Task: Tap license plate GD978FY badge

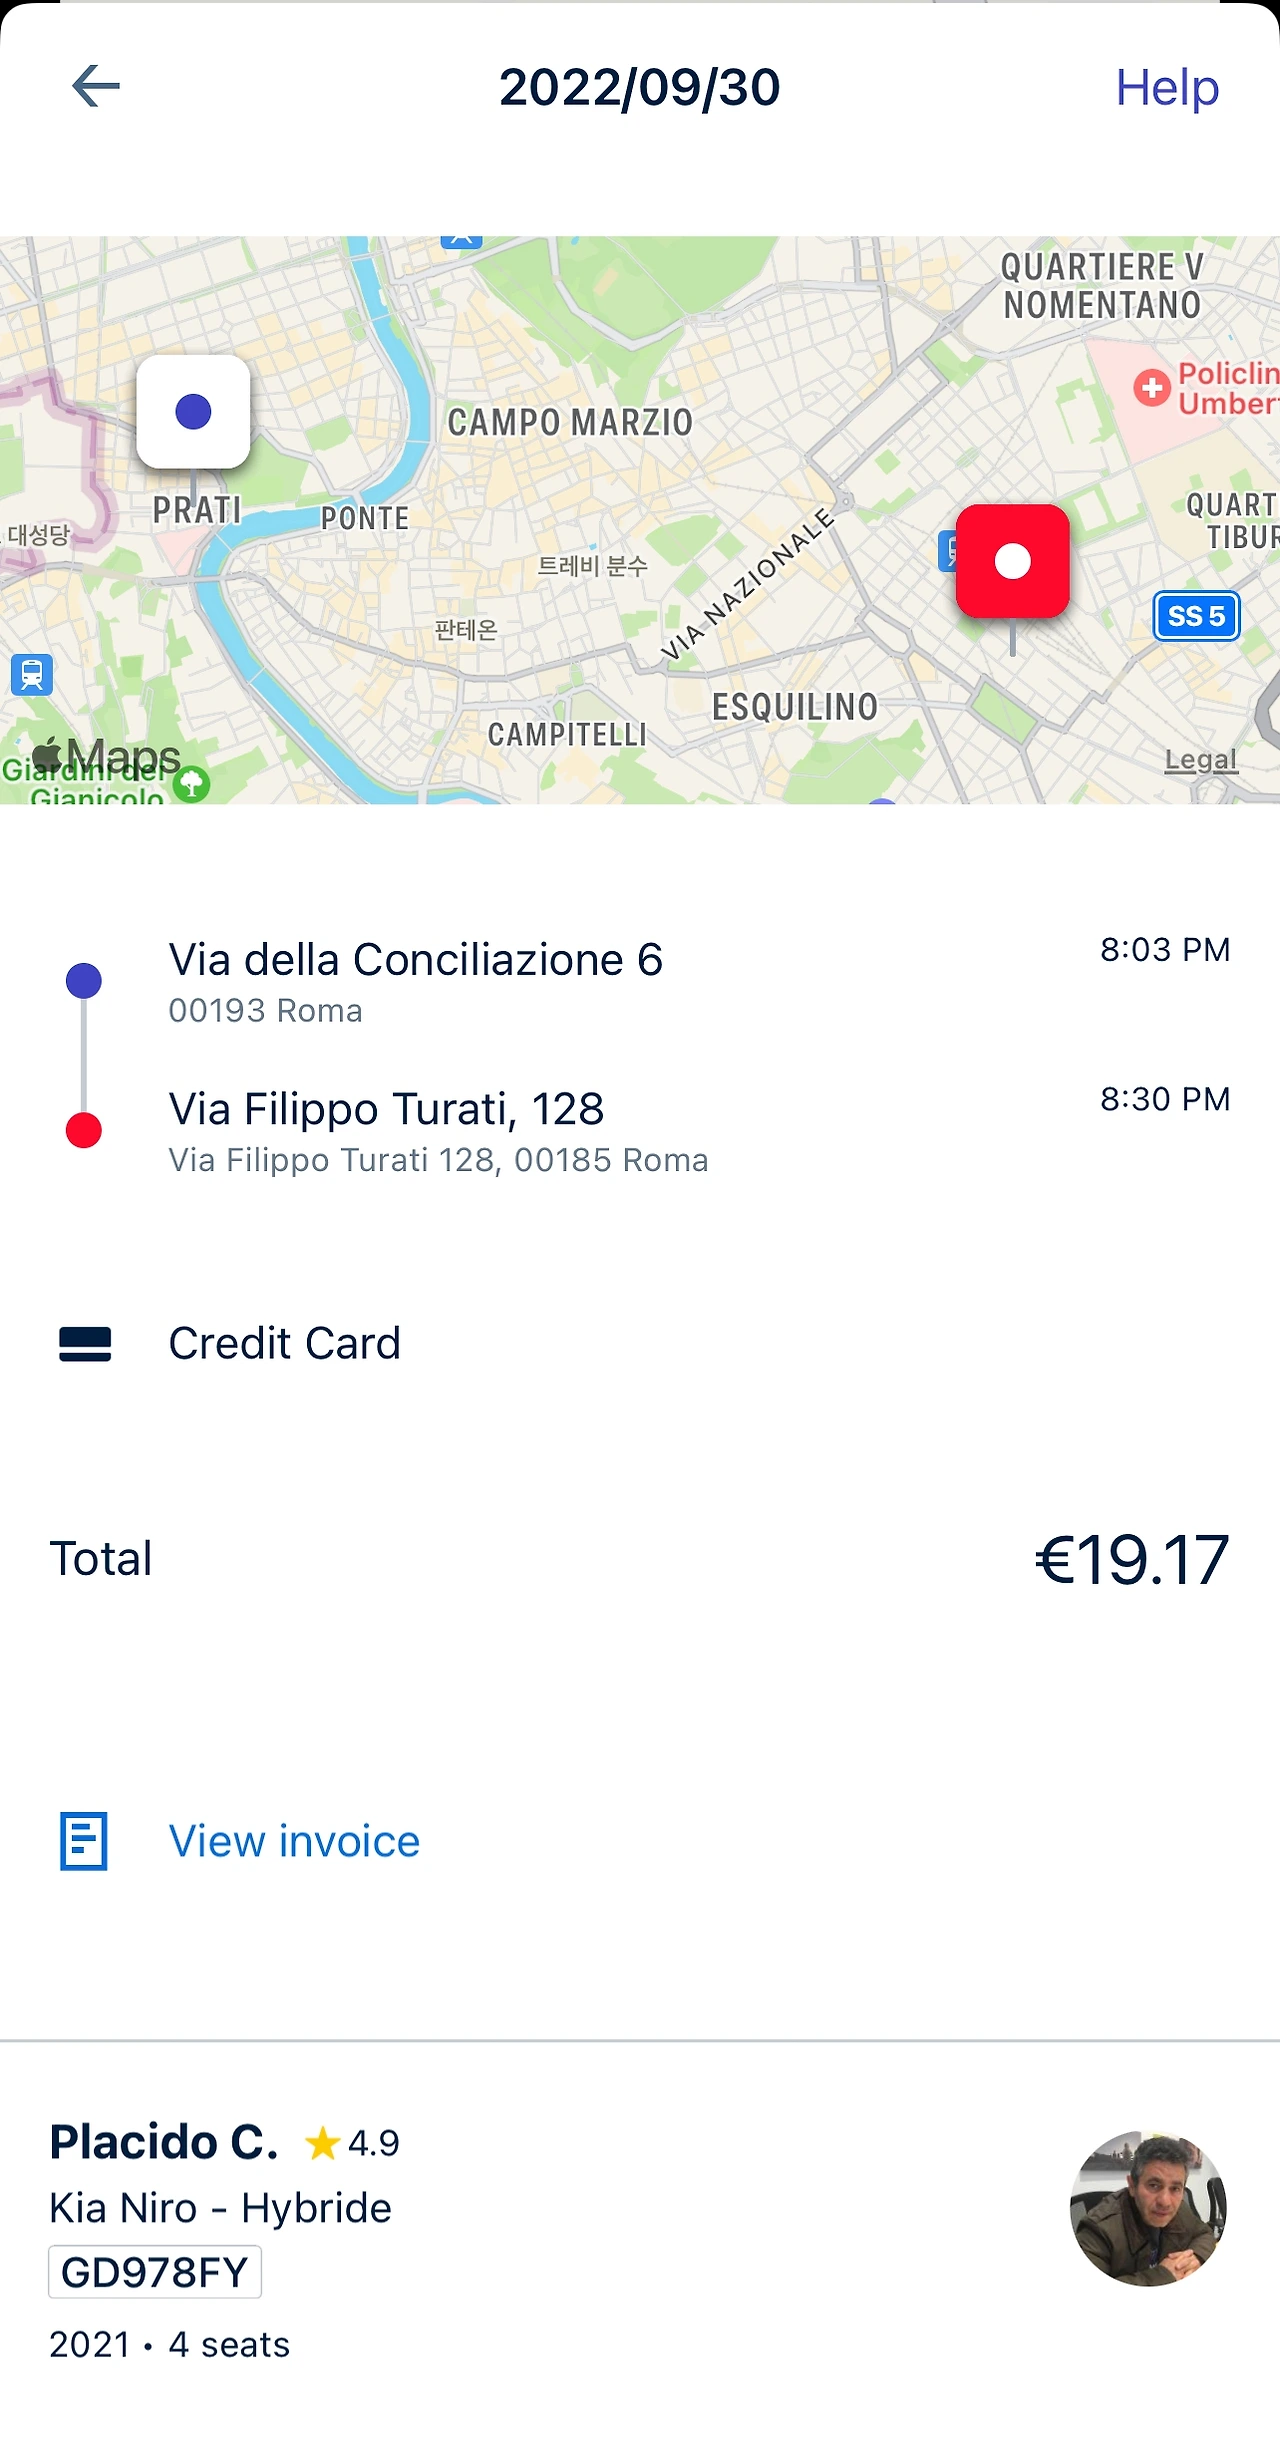Action: (x=155, y=2272)
